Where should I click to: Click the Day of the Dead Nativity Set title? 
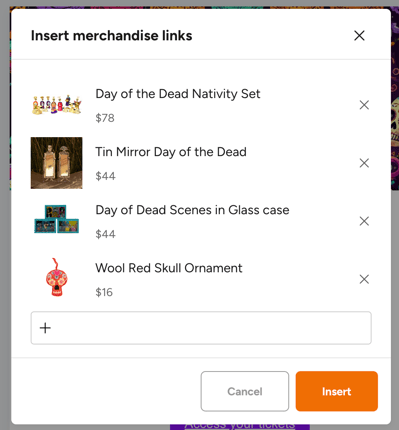178,94
